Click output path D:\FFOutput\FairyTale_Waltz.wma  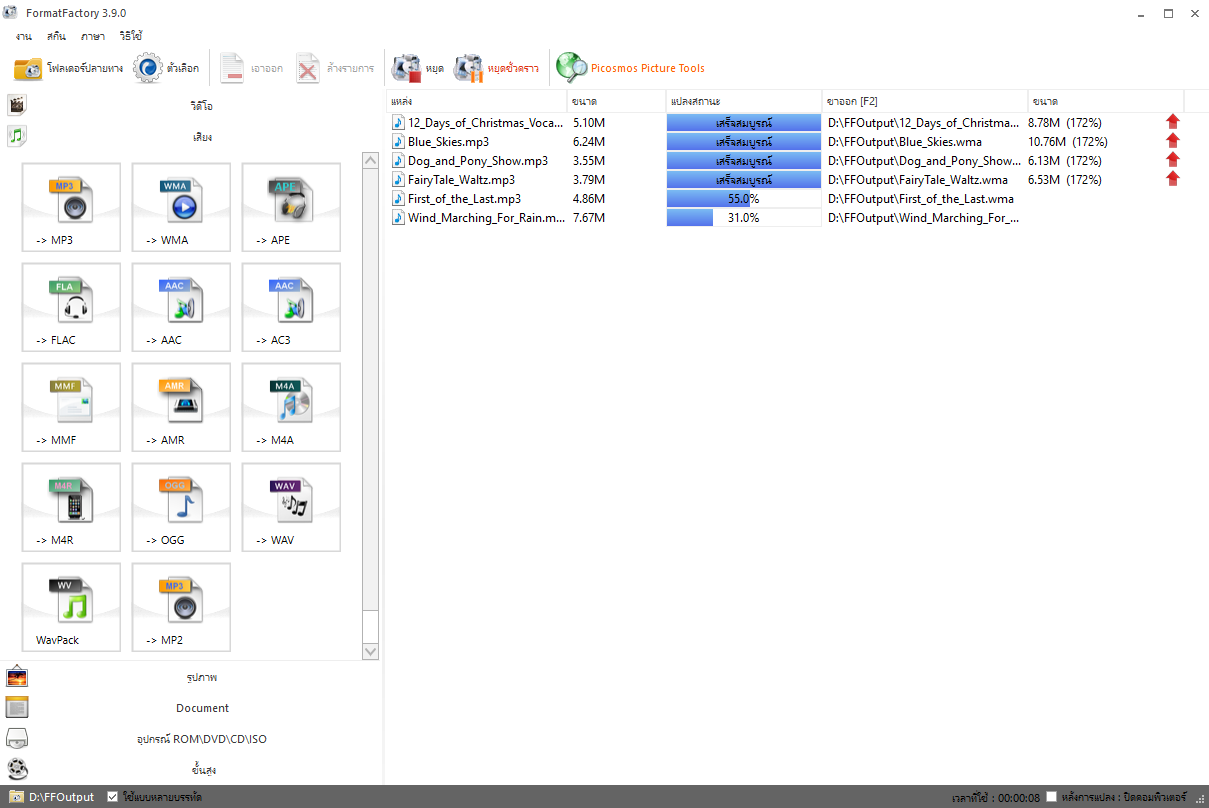918,180
